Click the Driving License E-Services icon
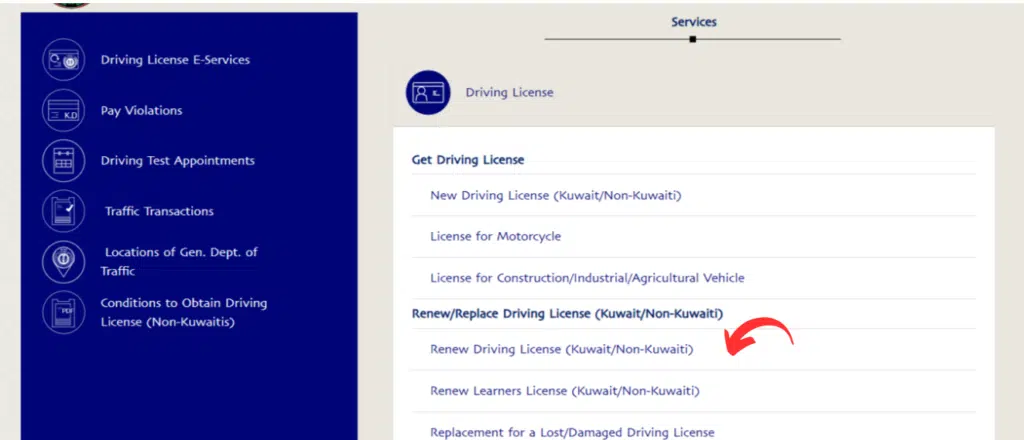 (x=63, y=60)
